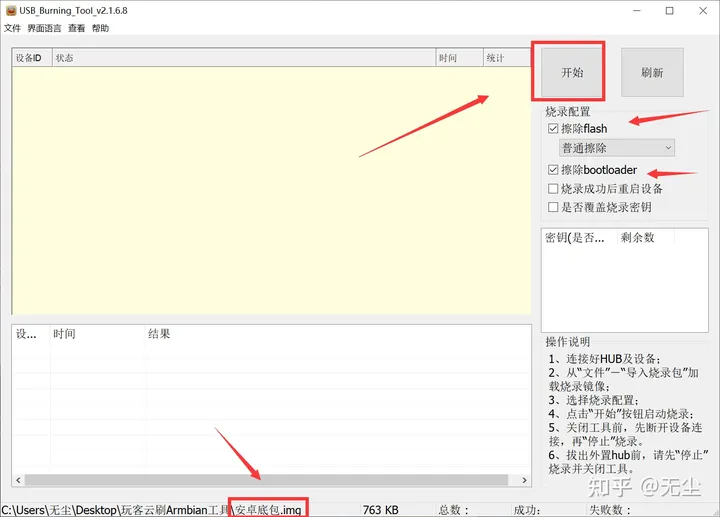
Task: Click the 设备ID column header
Action: [x=30, y=58]
